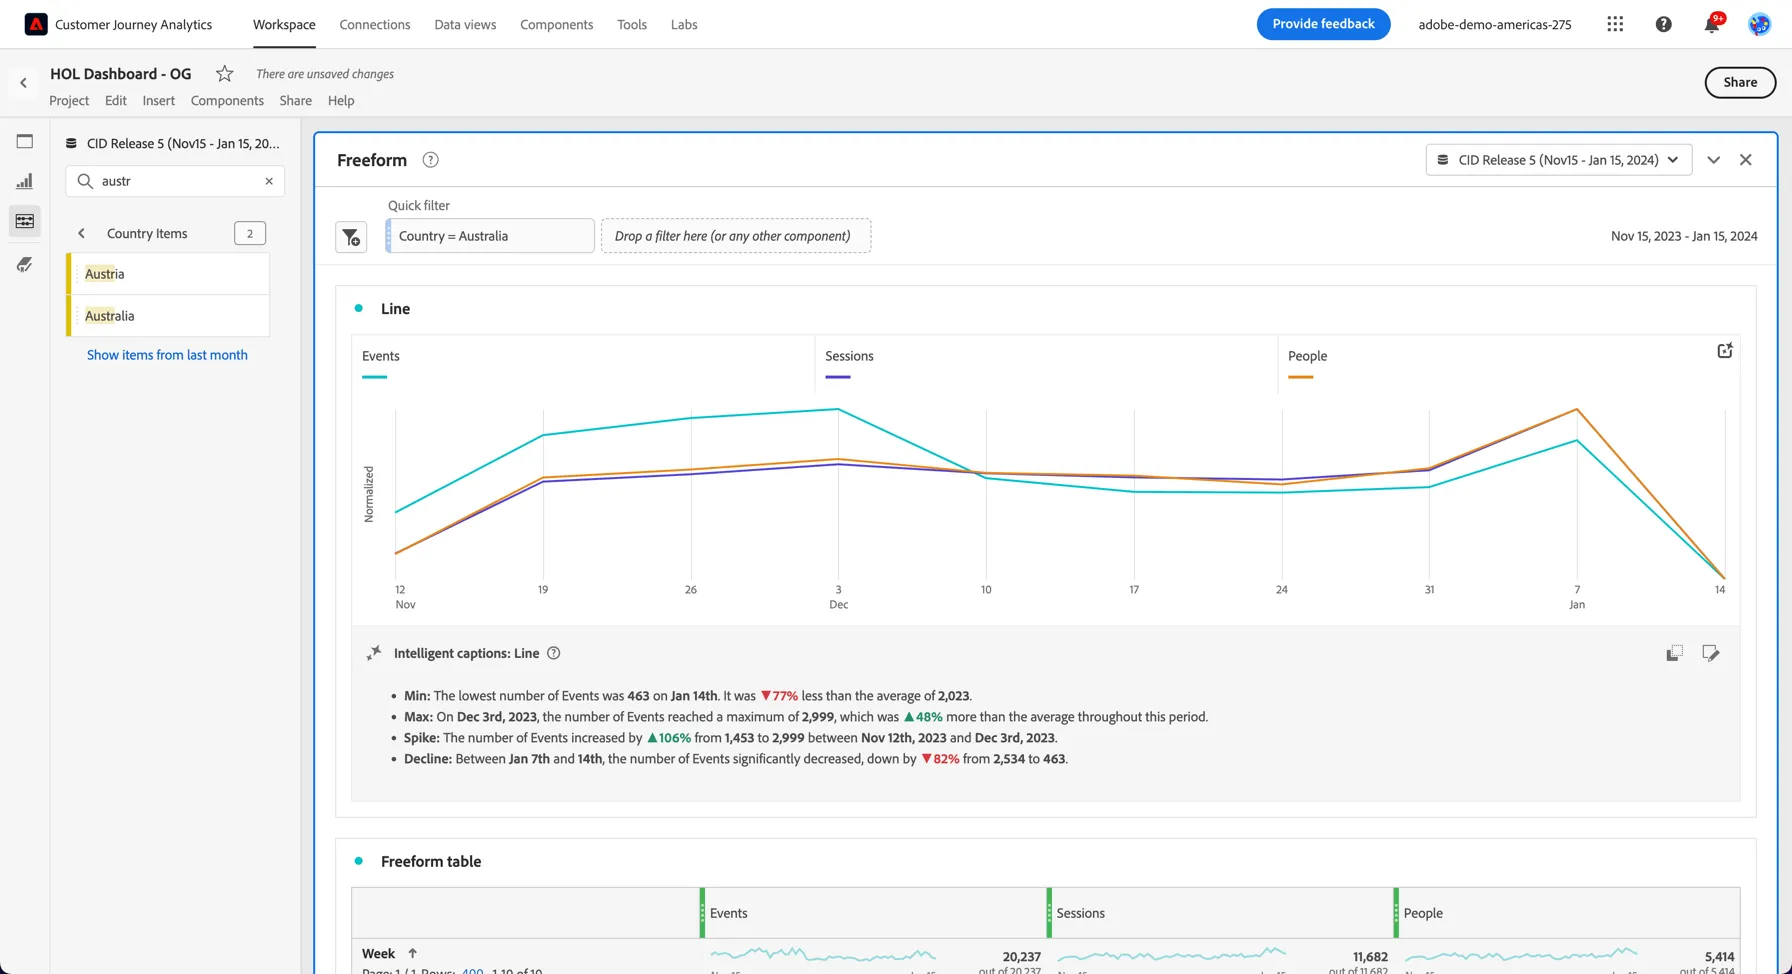This screenshot has width=1792, height=974.
Task: Open the help question mark icon
Action: pos(1663,24)
